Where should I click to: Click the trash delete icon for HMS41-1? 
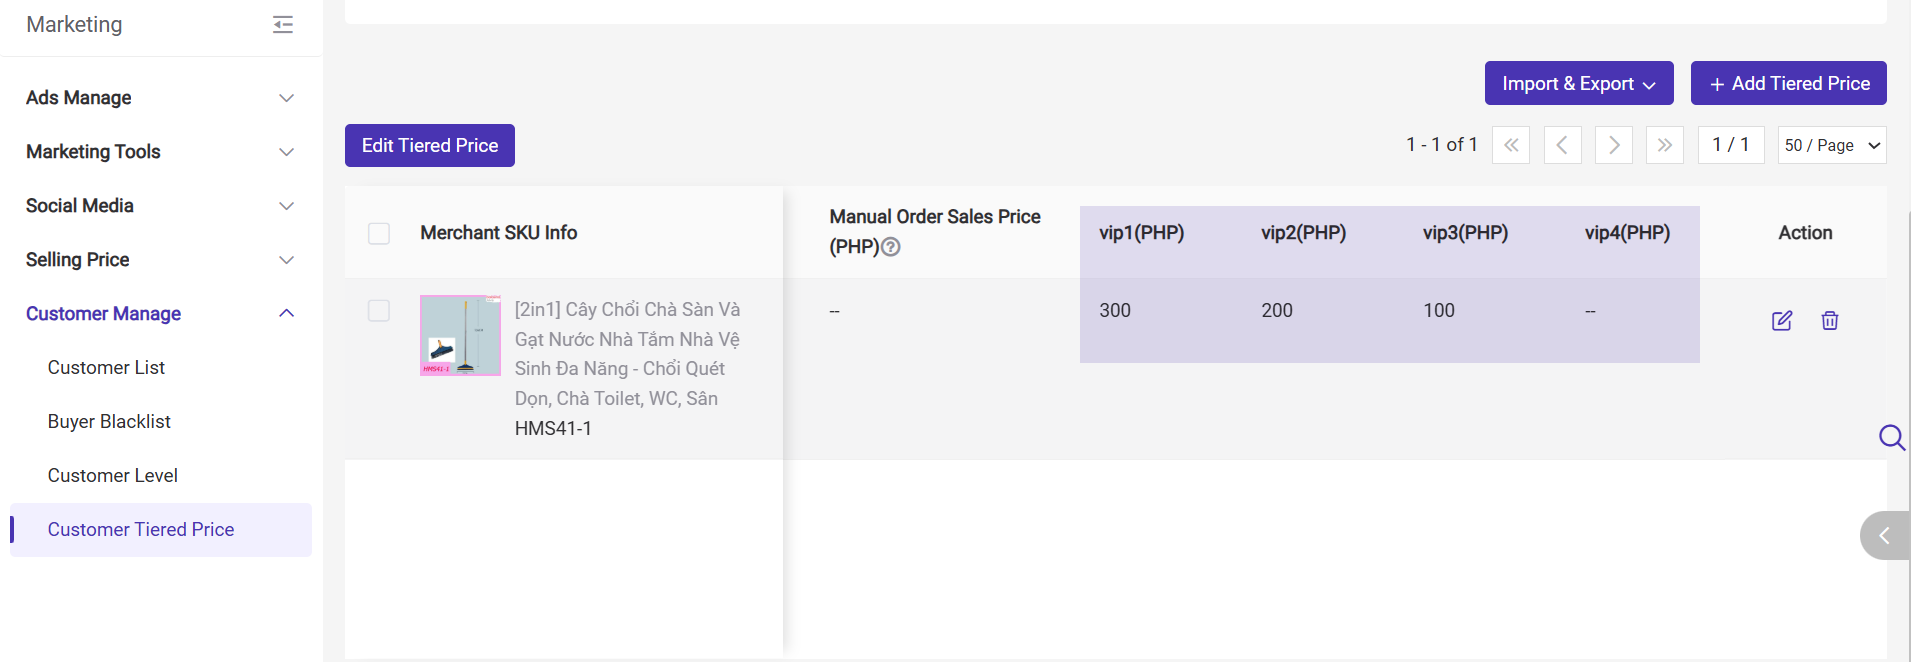1829,321
